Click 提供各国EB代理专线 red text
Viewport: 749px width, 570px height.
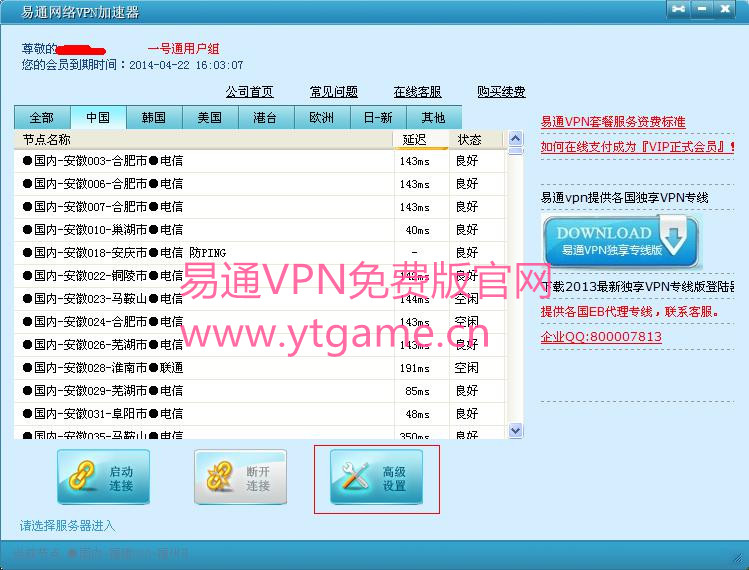tap(630, 312)
